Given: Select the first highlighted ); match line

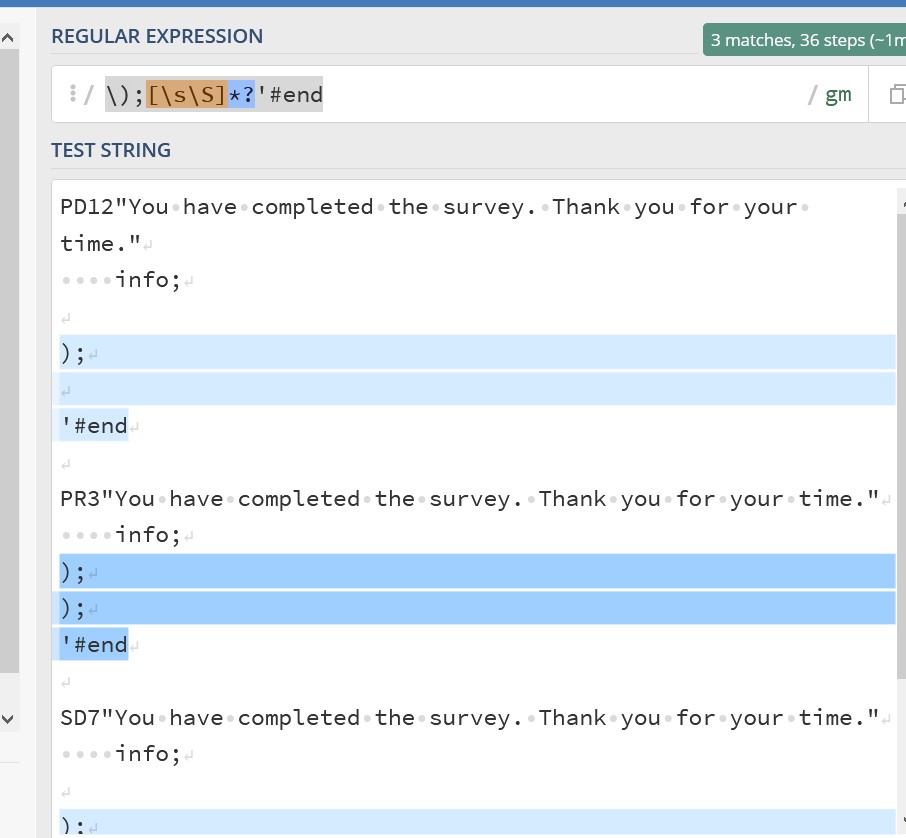Looking at the screenshot, I should coord(73,352).
